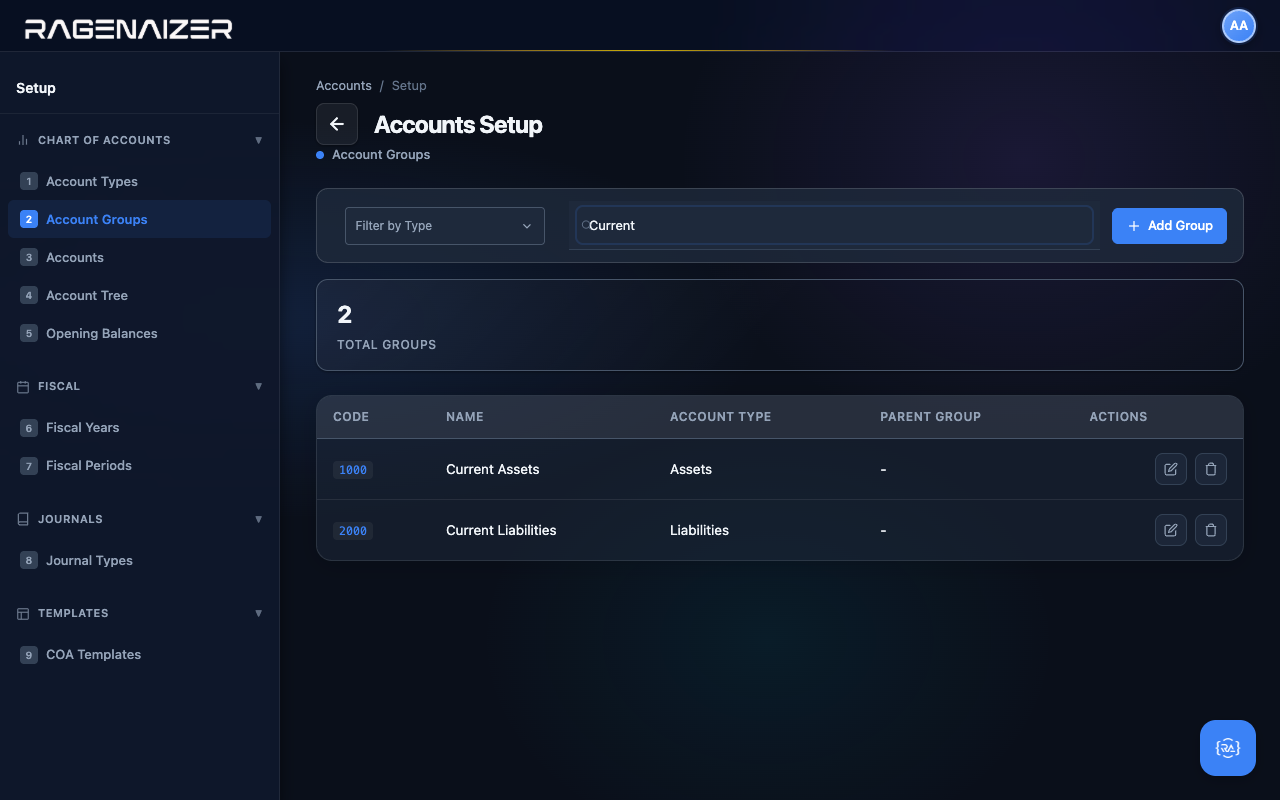Collapse the Chart of Accounts section
The image size is (1280, 800).
click(259, 140)
